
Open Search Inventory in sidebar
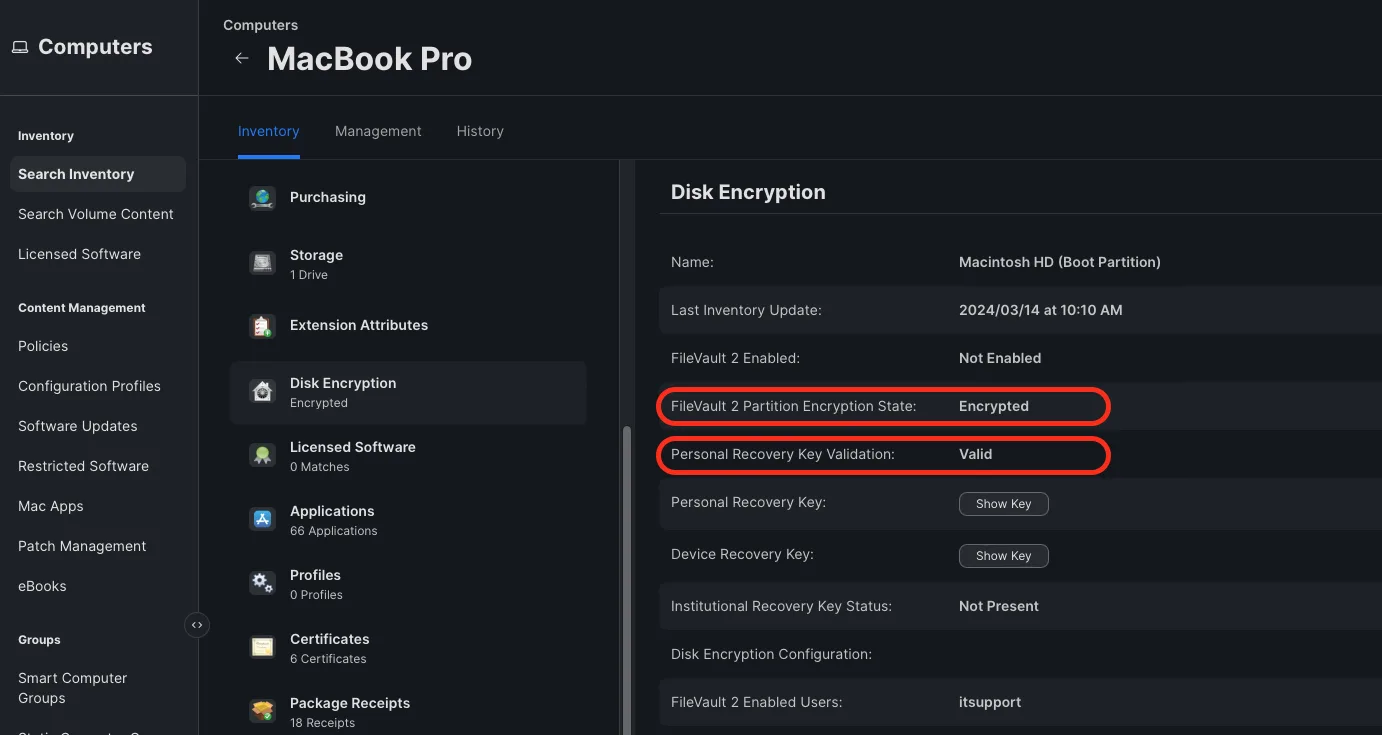(98, 174)
